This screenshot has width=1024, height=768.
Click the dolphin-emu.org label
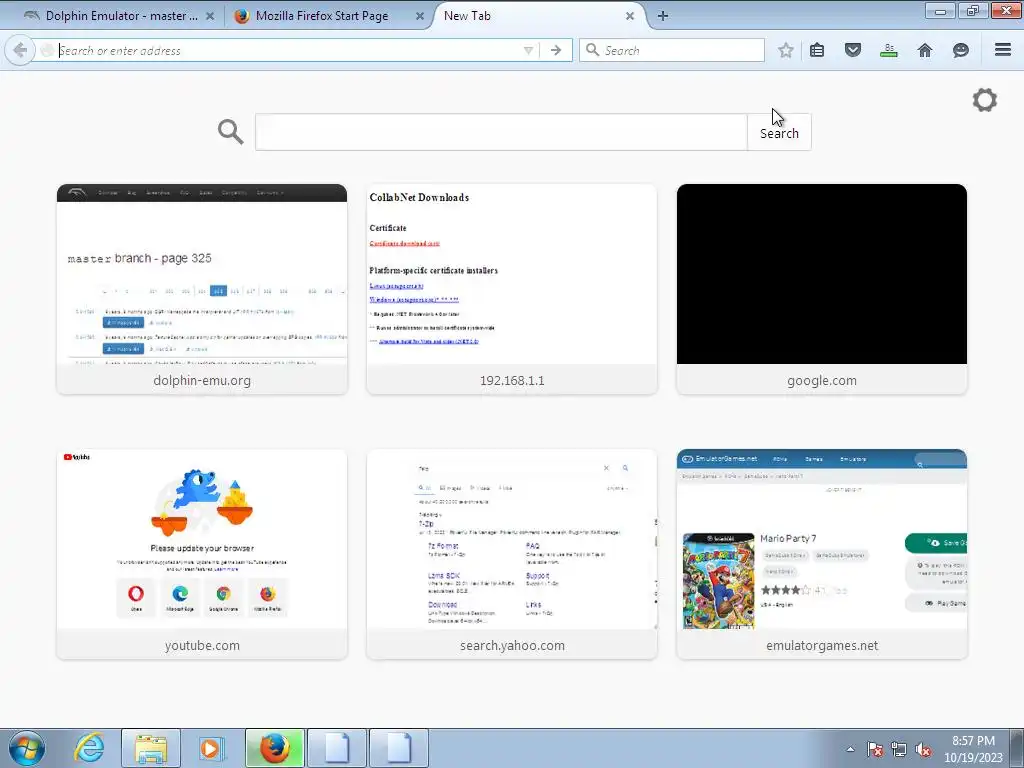point(202,380)
